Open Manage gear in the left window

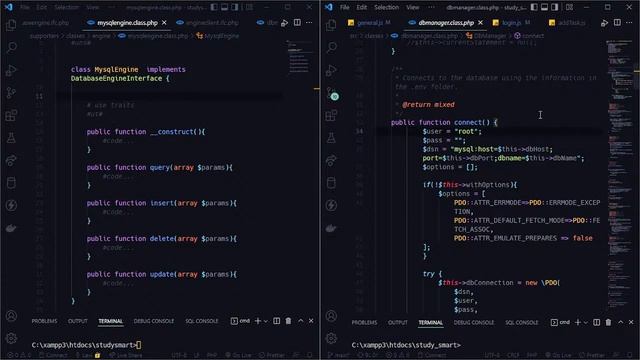pyautogui.click(x=11, y=338)
